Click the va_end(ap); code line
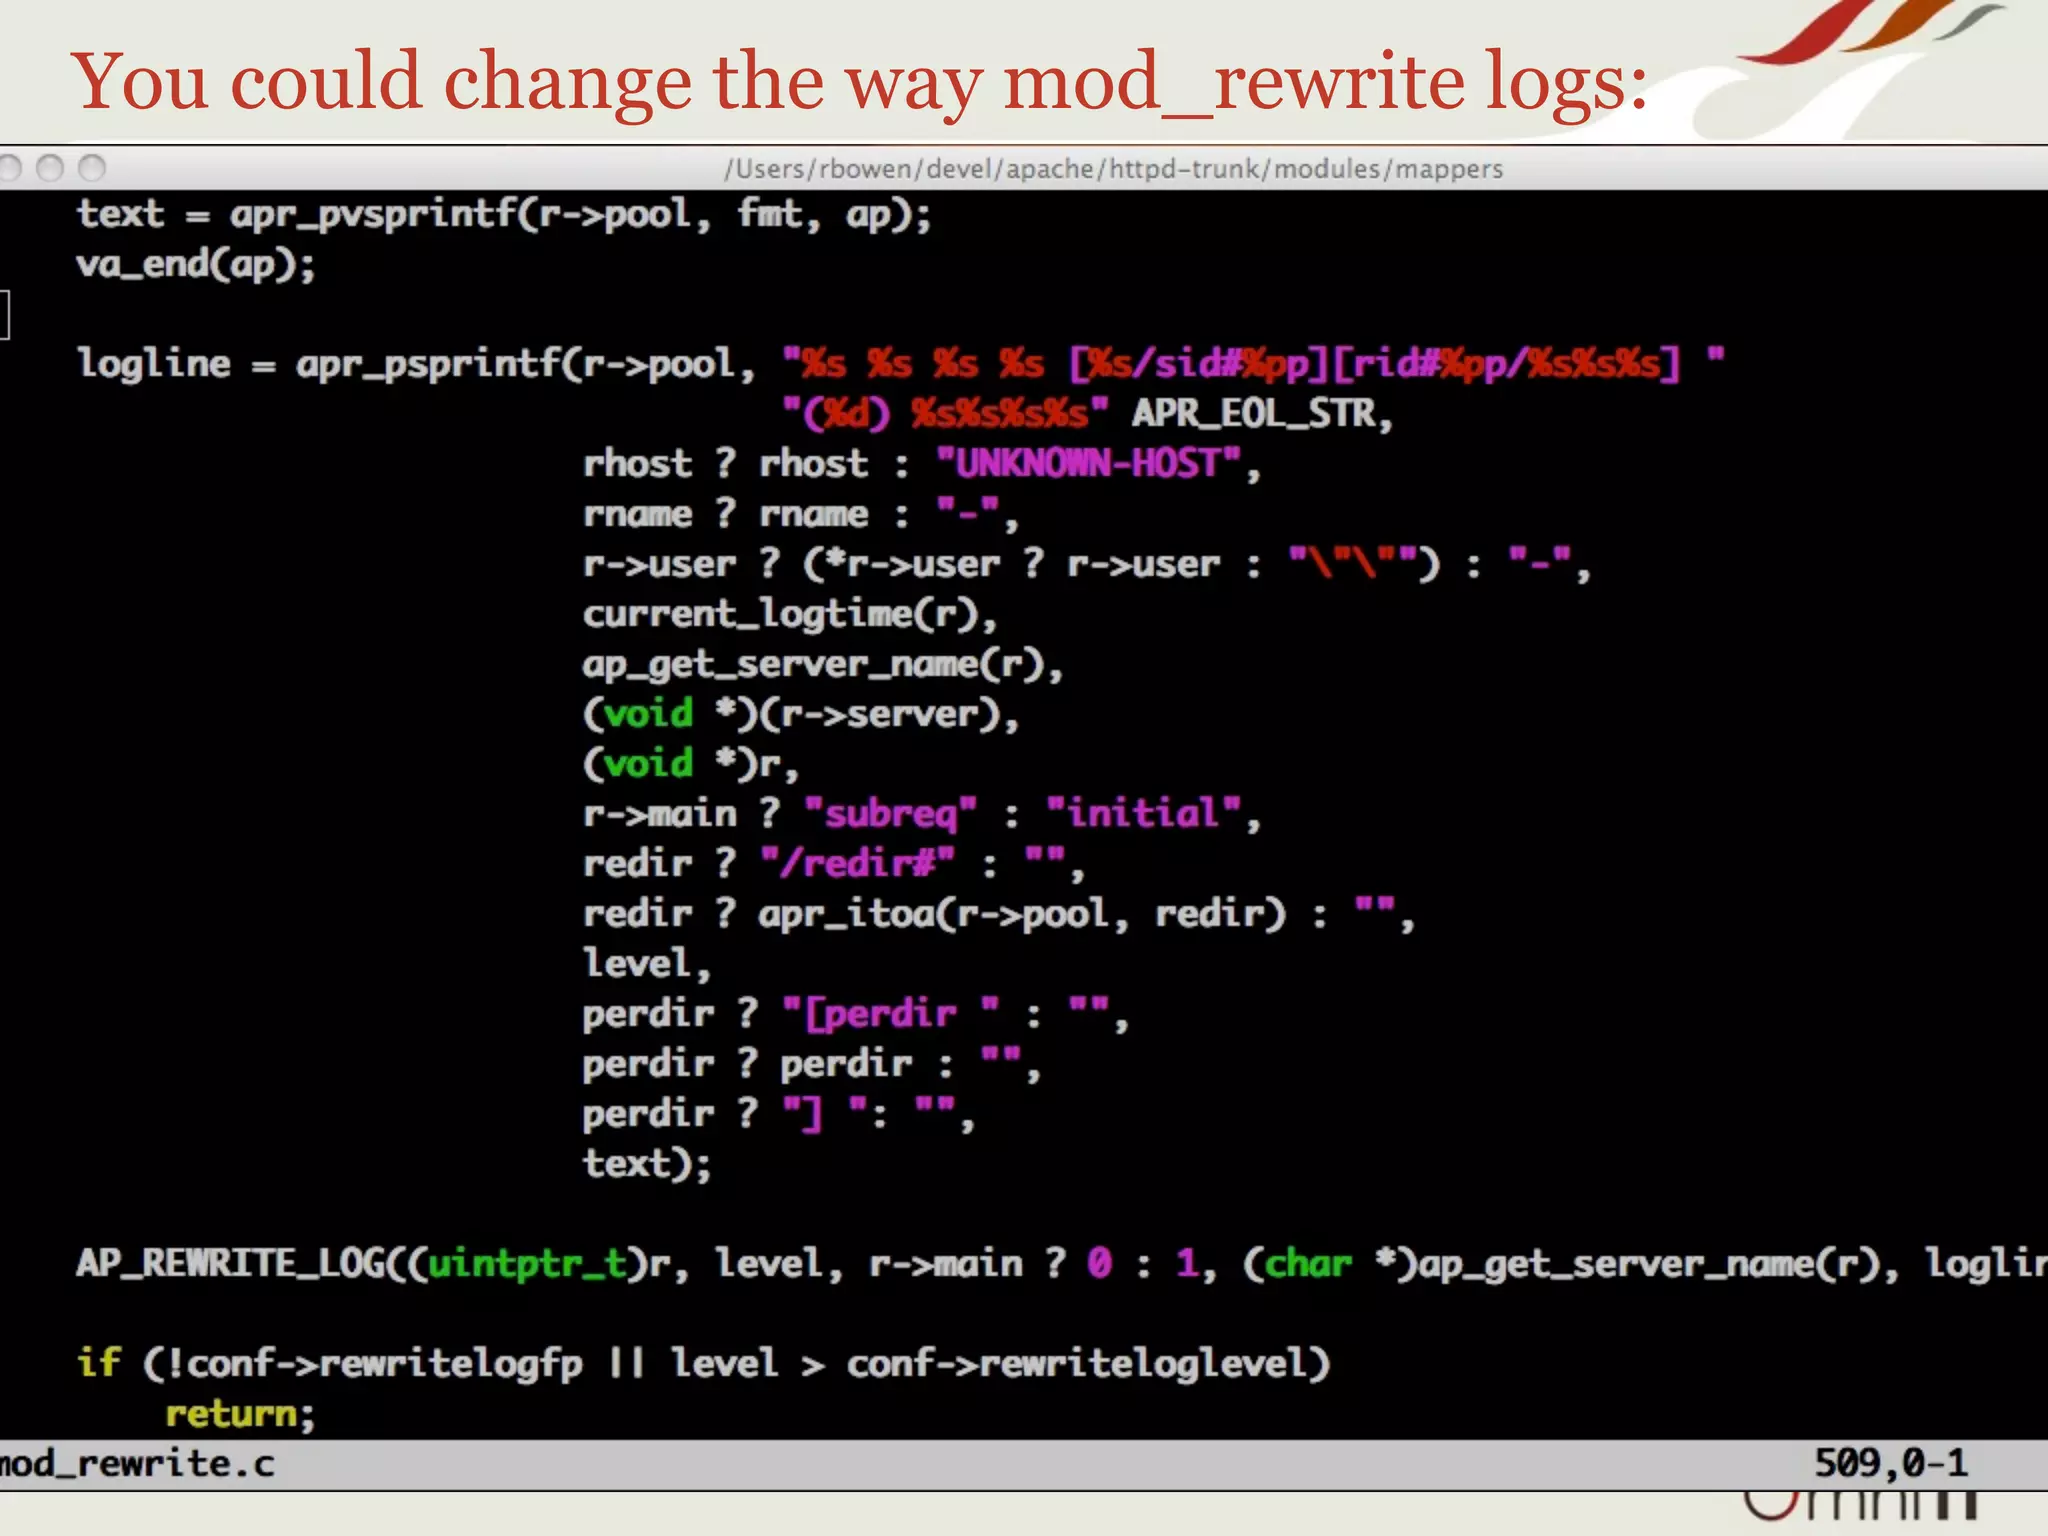The height and width of the screenshot is (1536, 2048). [196, 265]
